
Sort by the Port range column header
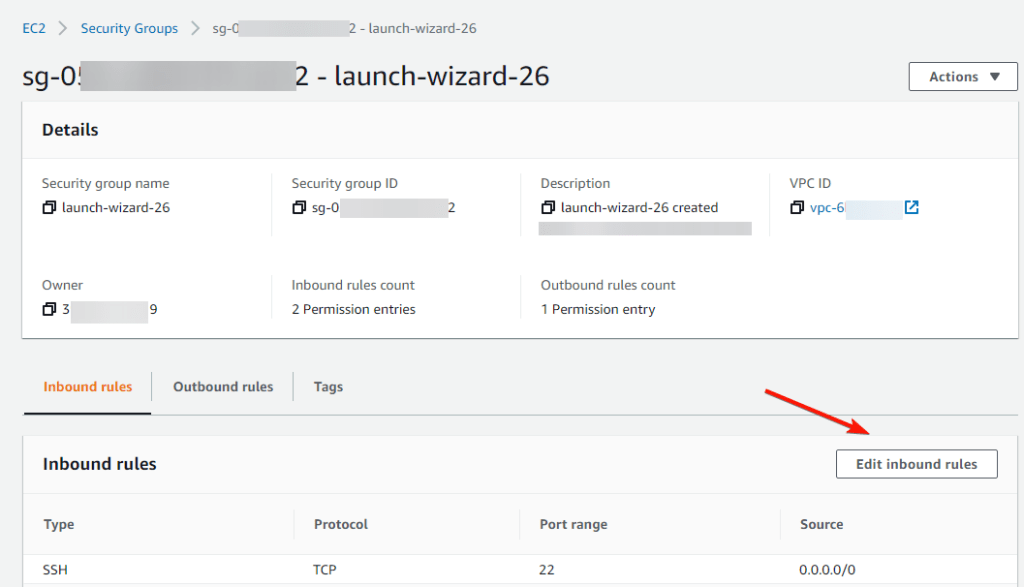pyautogui.click(x=572, y=524)
